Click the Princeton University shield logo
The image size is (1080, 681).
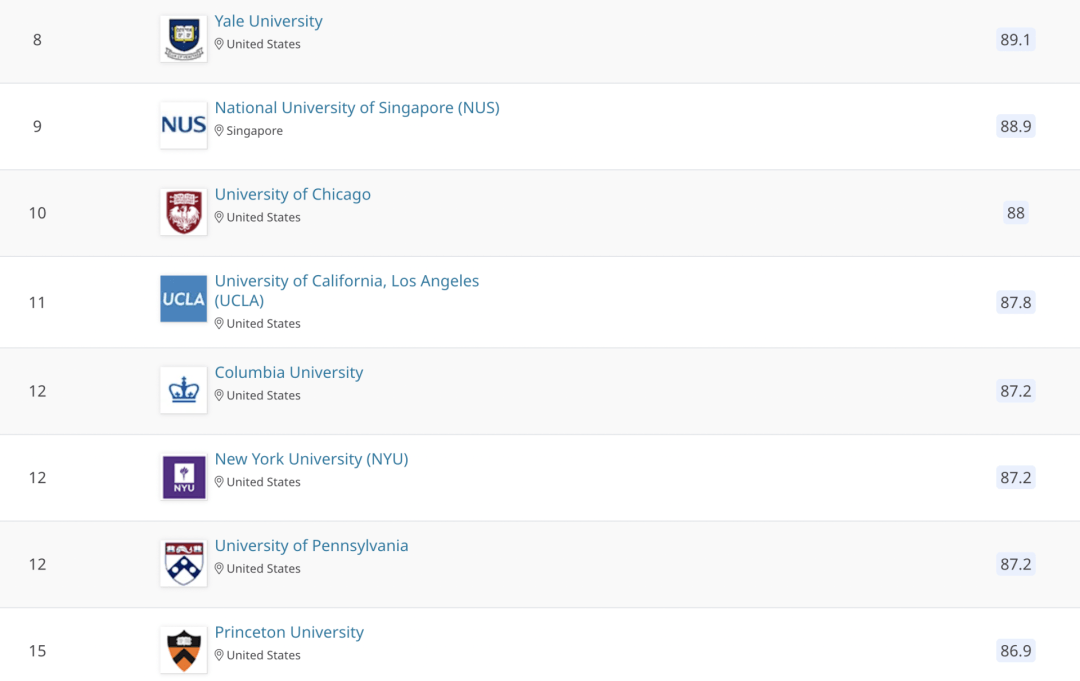click(183, 650)
